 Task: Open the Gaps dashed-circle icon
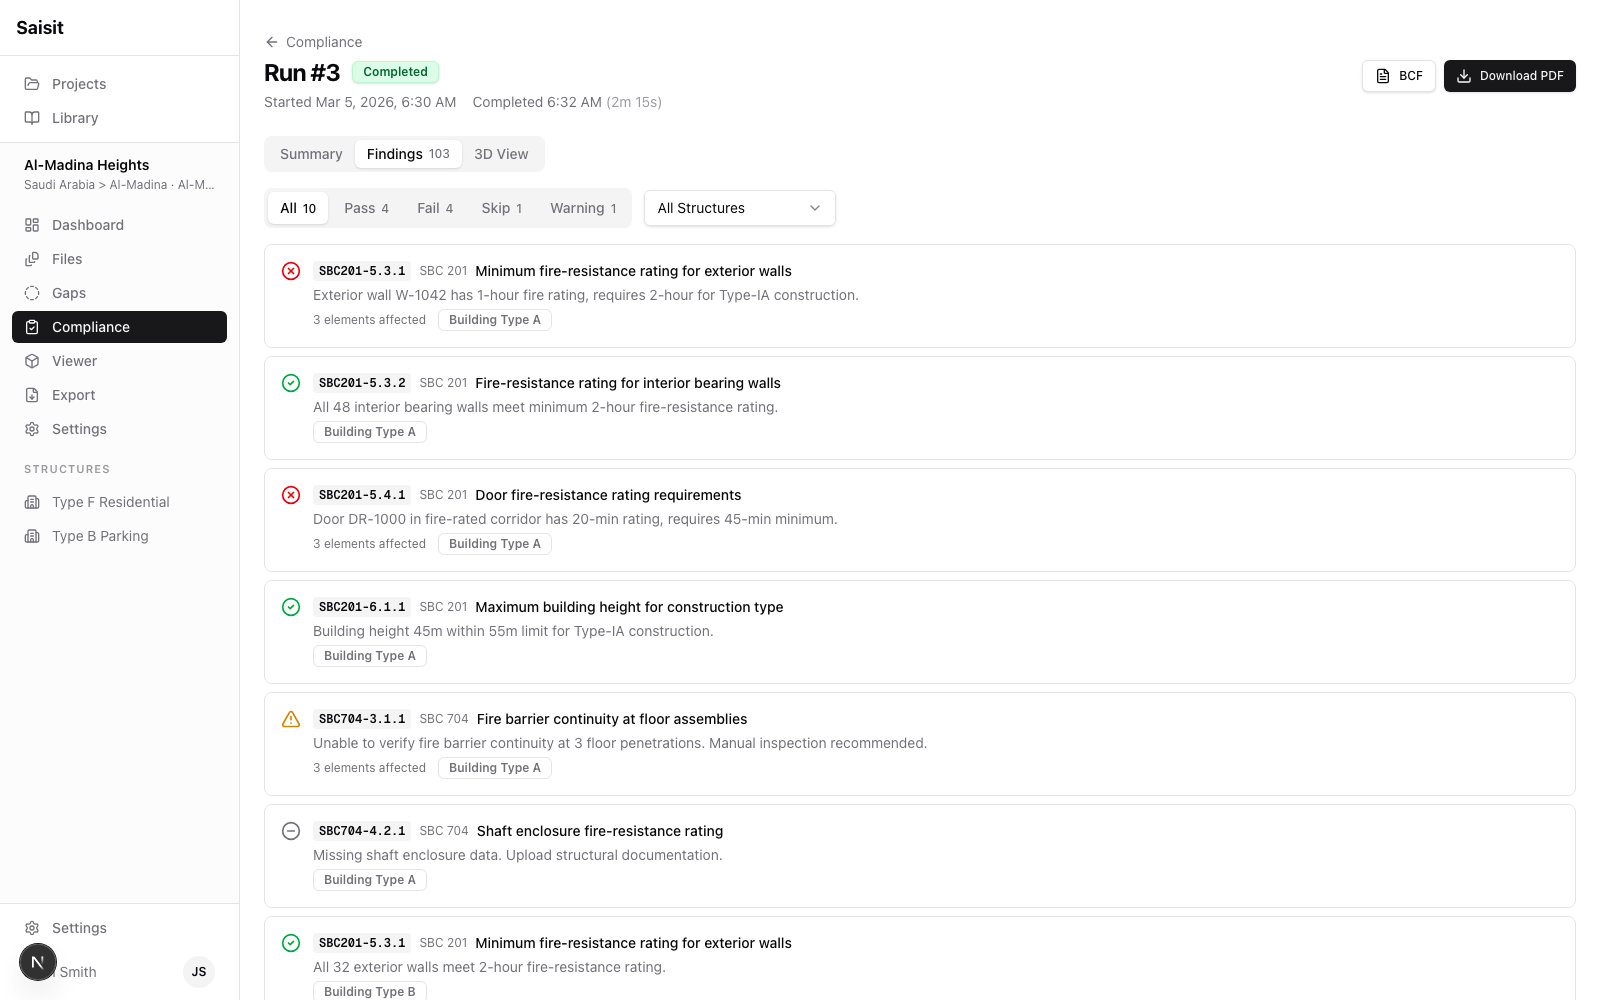pos(32,293)
